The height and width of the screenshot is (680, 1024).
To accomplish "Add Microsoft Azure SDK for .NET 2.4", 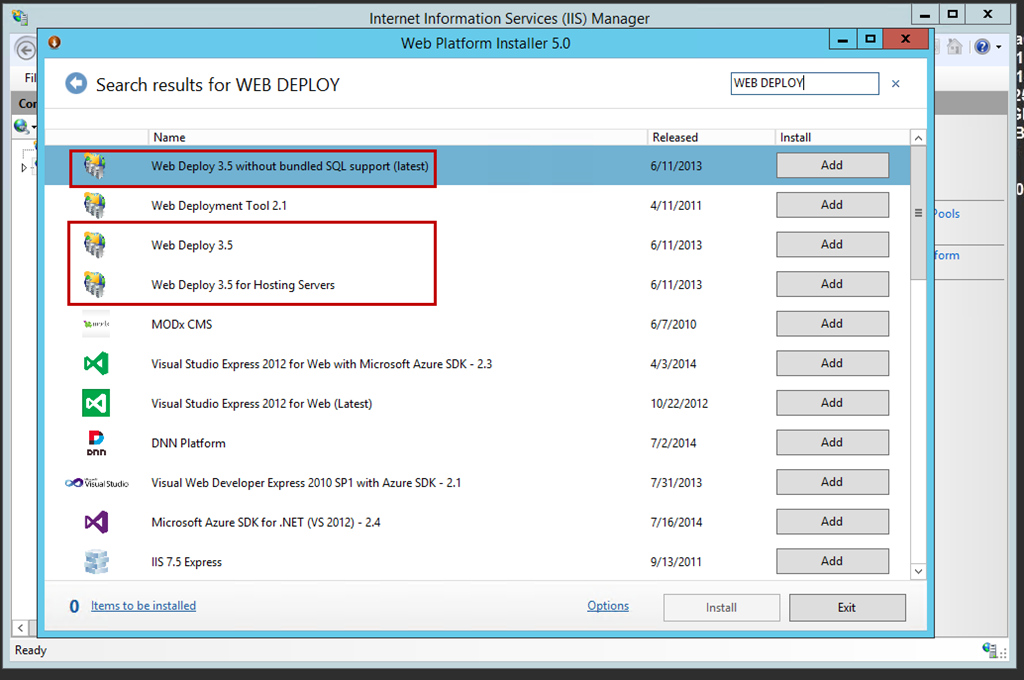I will 832,522.
